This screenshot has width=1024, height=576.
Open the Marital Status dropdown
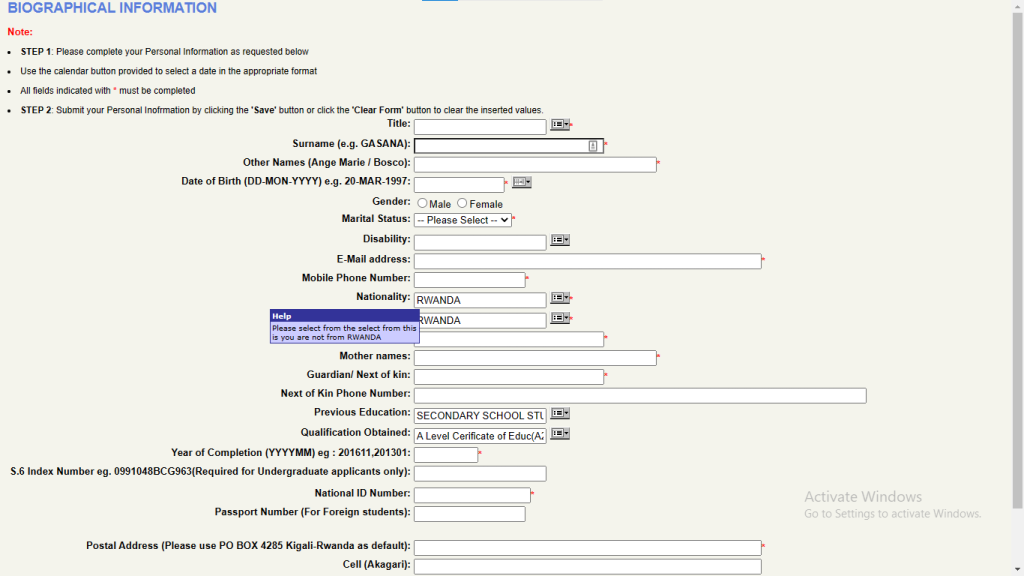pyautogui.click(x=463, y=220)
